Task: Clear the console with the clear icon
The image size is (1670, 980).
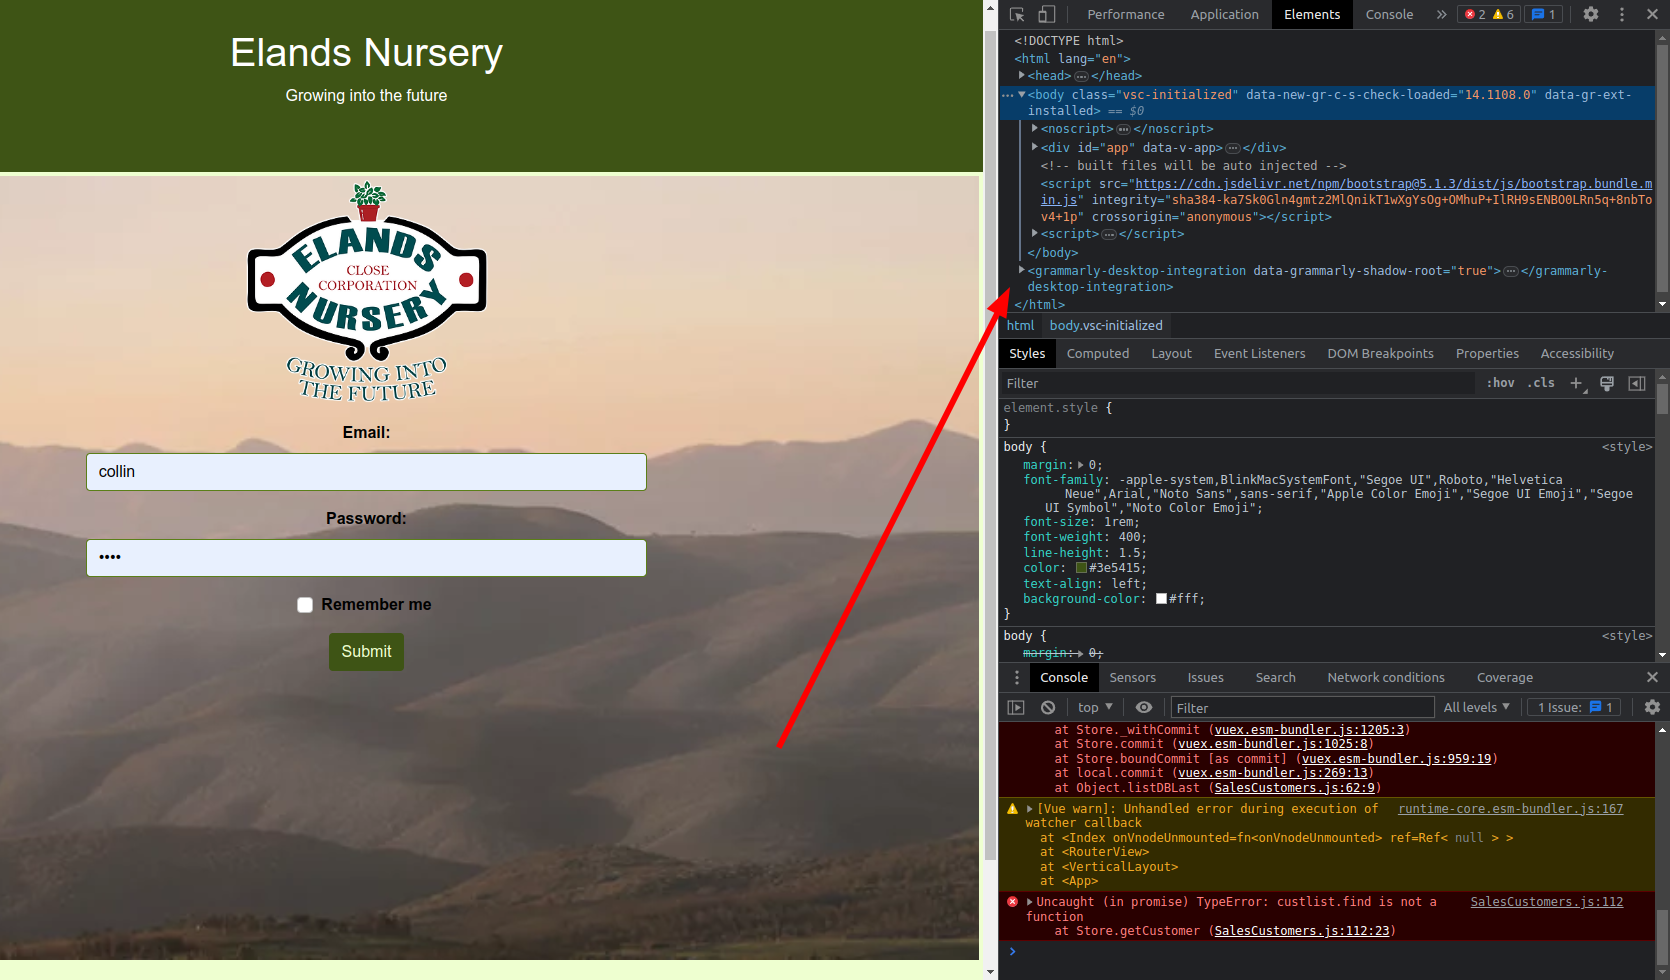Action: pyautogui.click(x=1047, y=707)
